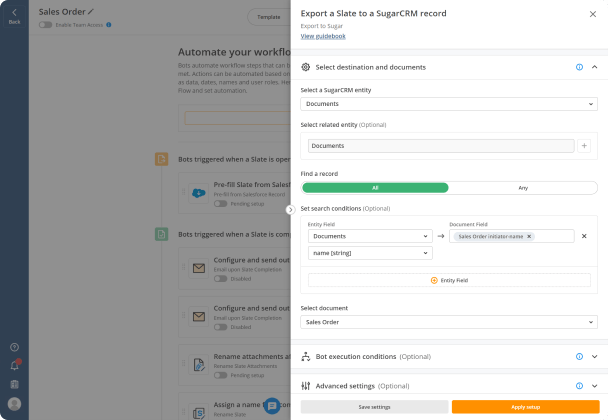Open the Select a SugarCRM entity dropdown
The width and height of the screenshot is (608, 420).
pyautogui.click(x=449, y=104)
